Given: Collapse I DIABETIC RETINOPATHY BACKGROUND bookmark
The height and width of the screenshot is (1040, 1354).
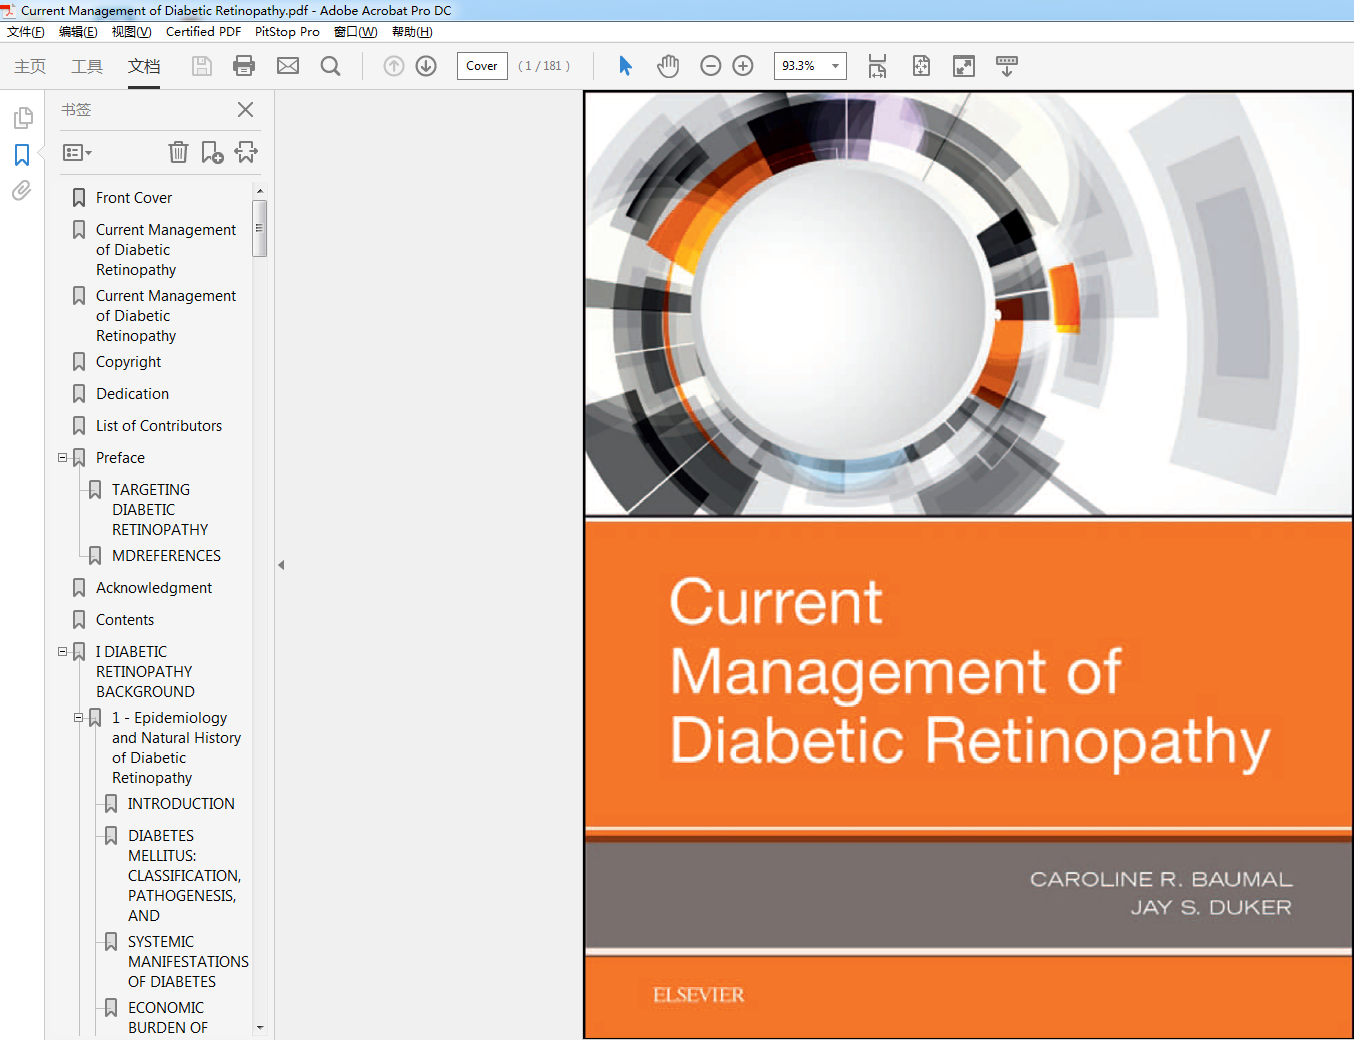Looking at the screenshot, I should click(x=62, y=652).
